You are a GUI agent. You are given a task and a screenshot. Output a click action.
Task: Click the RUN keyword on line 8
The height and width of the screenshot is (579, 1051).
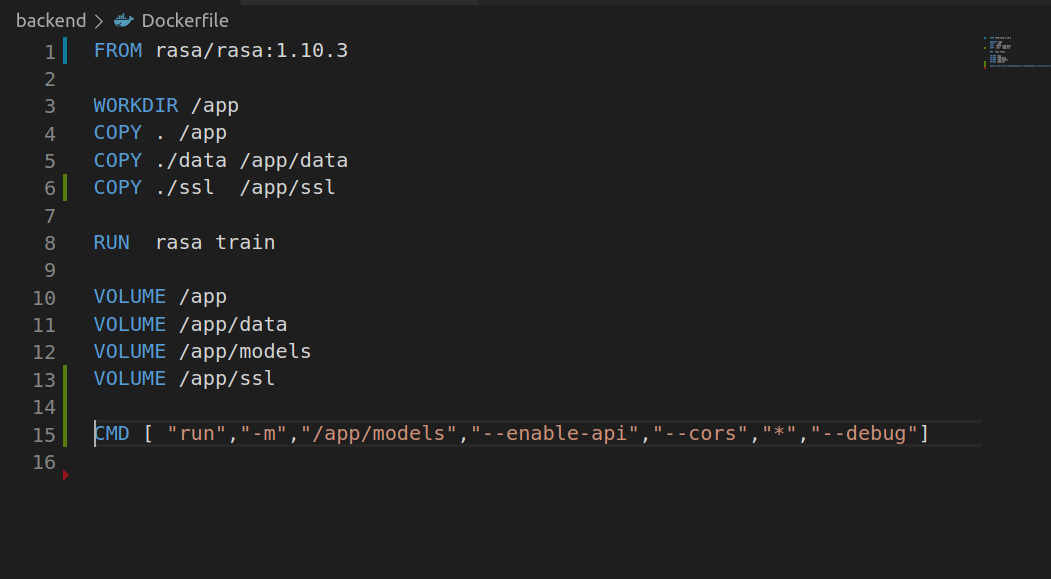click(112, 242)
